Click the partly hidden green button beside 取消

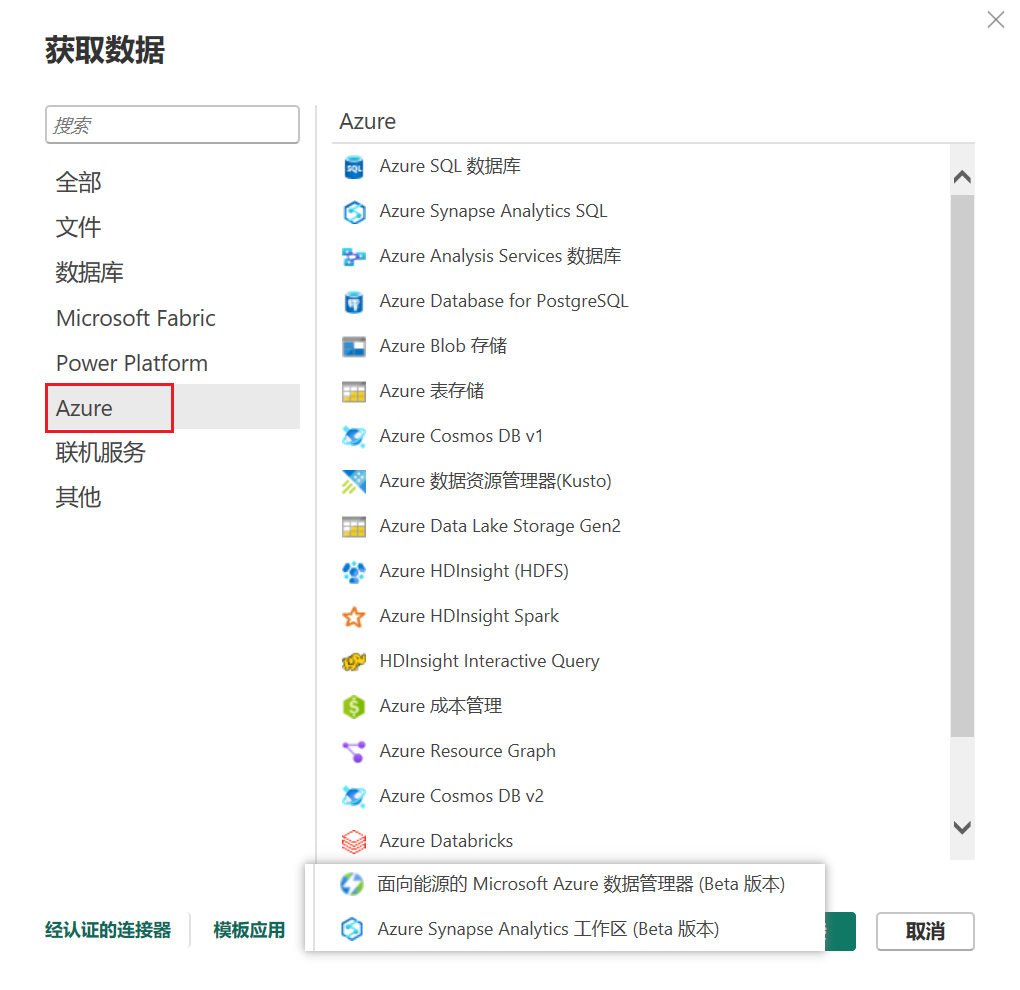click(840, 931)
